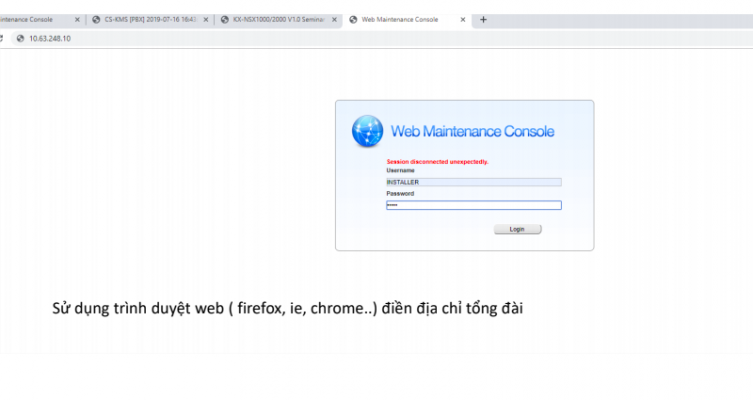Close the CS-KMS [PBX] tab
The height and width of the screenshot is (400, 753).
pyautogui.click(x=206, y=19)
